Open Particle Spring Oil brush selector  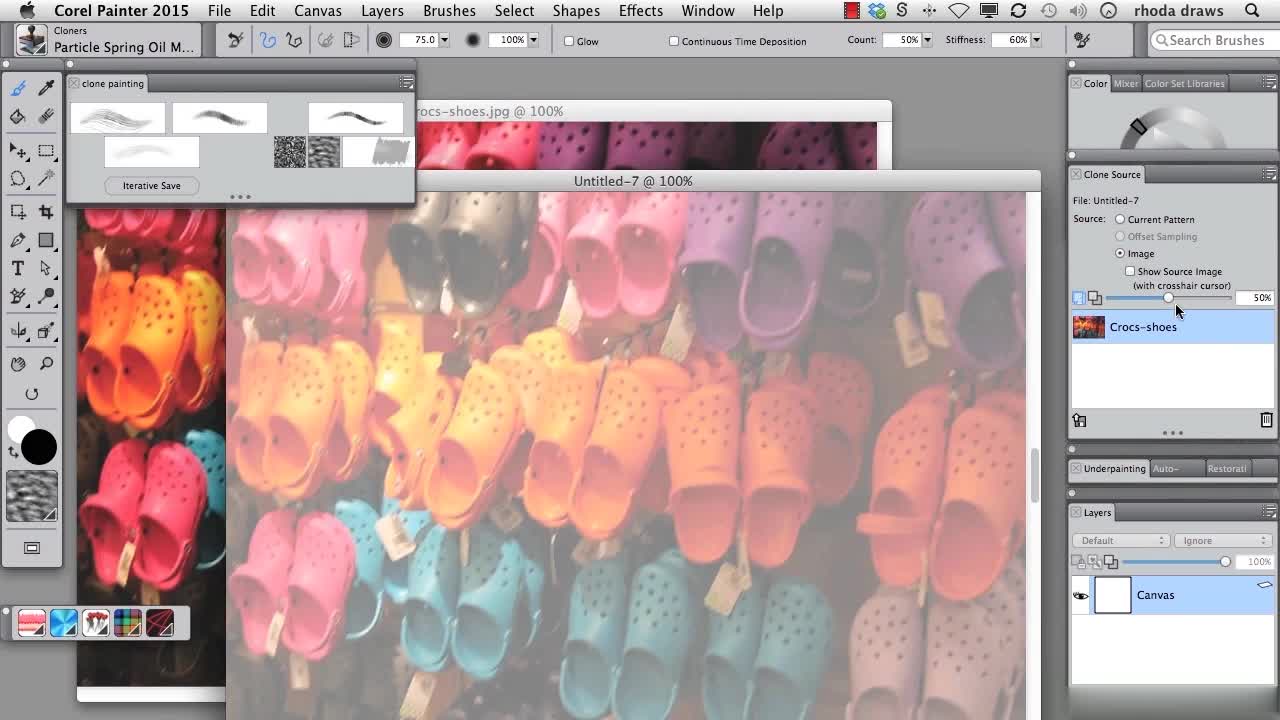click(110, 40)
